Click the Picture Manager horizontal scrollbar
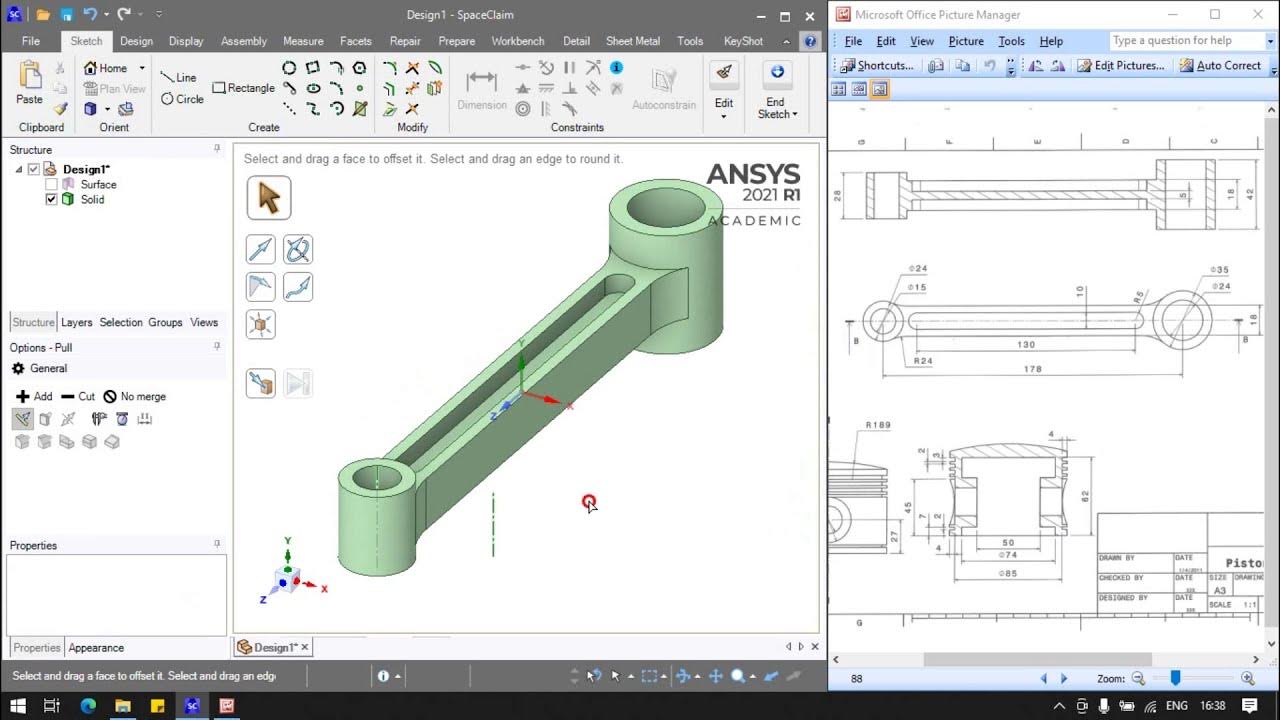 click(x=1037, y=659)
